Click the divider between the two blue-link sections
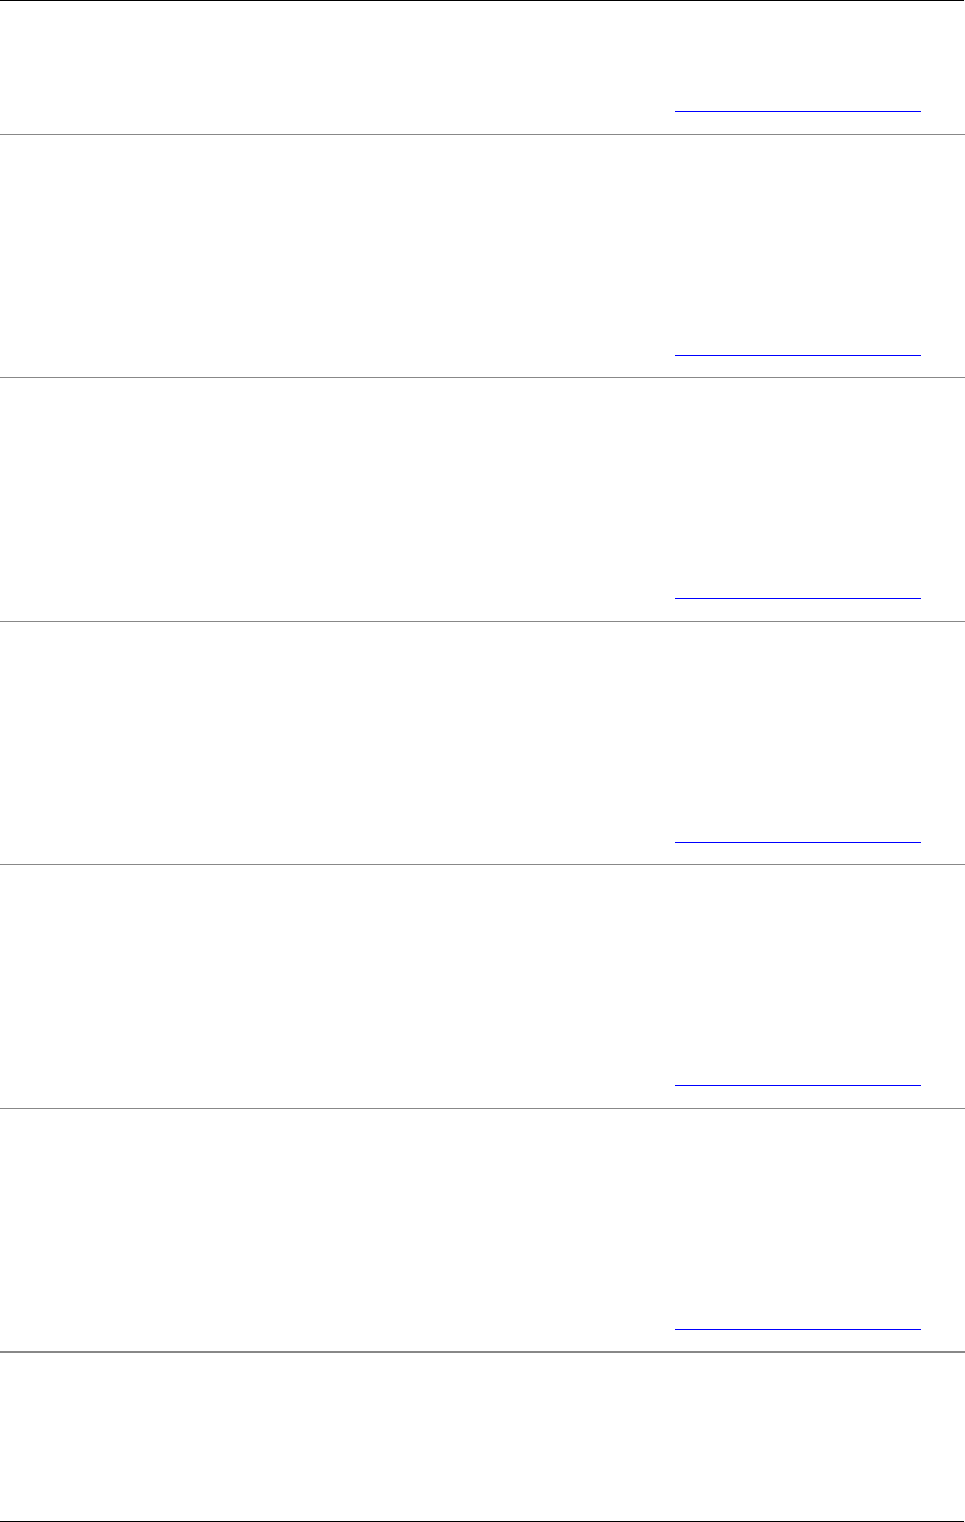Viewport: 965px width, 1522px height. (x=482, y=621)
